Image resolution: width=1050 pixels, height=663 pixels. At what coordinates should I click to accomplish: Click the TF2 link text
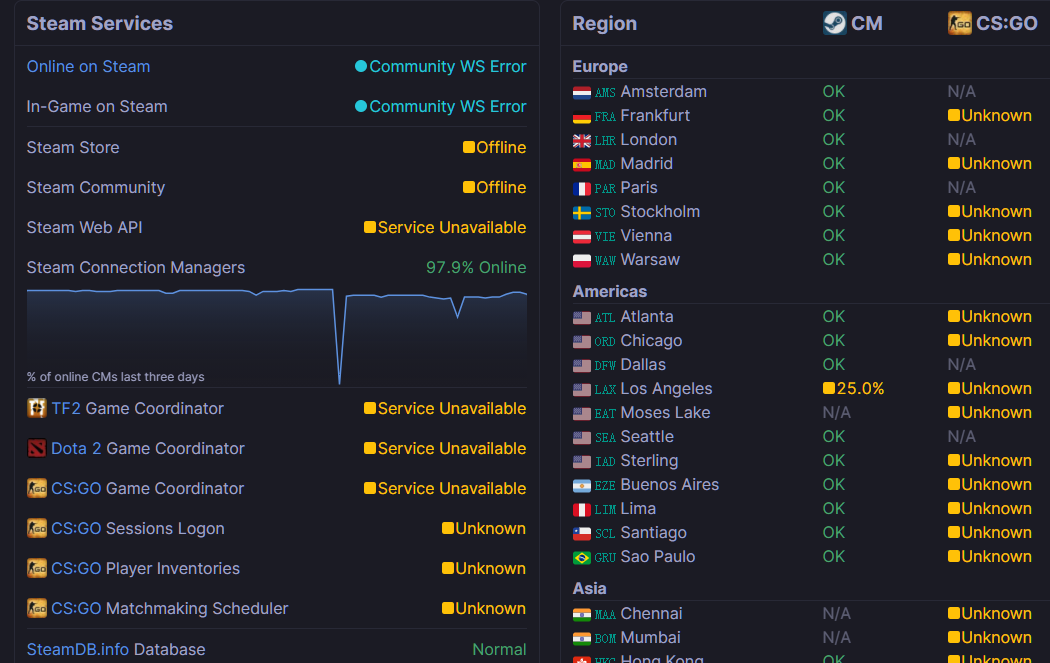[66, 408]
